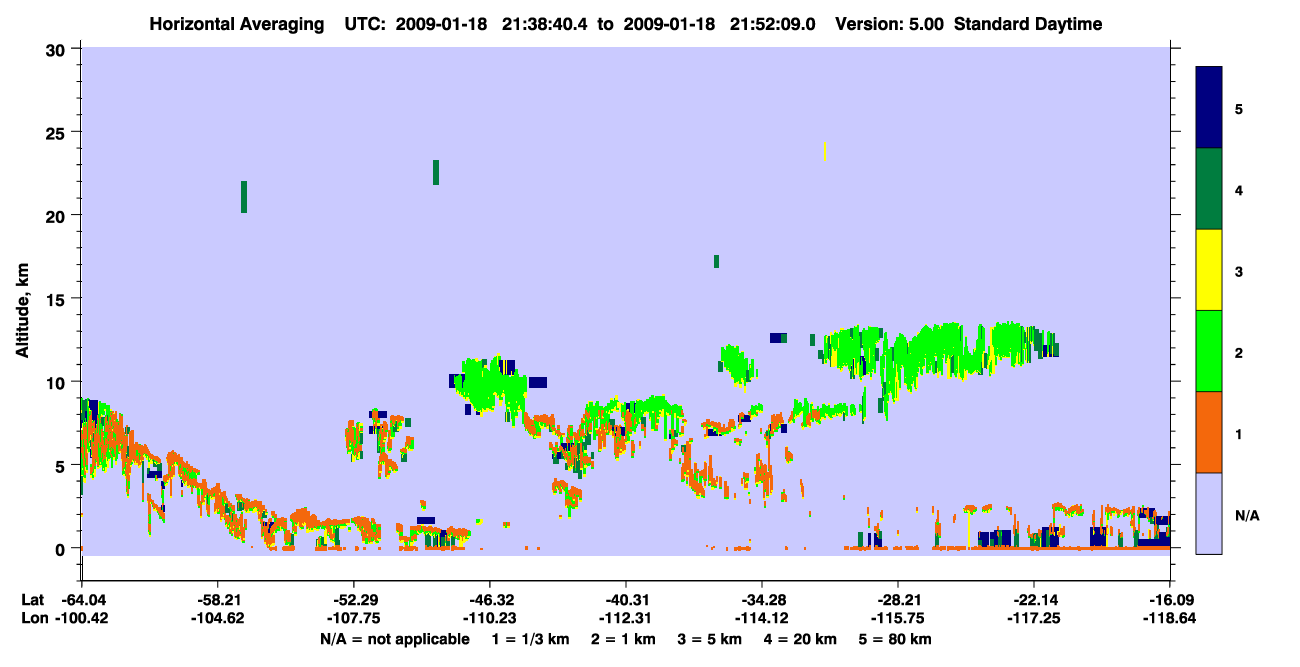Click the longitude value -107.75
Image resolution: width=1300 pixels, height=667 pixels.
click(353, 618)
